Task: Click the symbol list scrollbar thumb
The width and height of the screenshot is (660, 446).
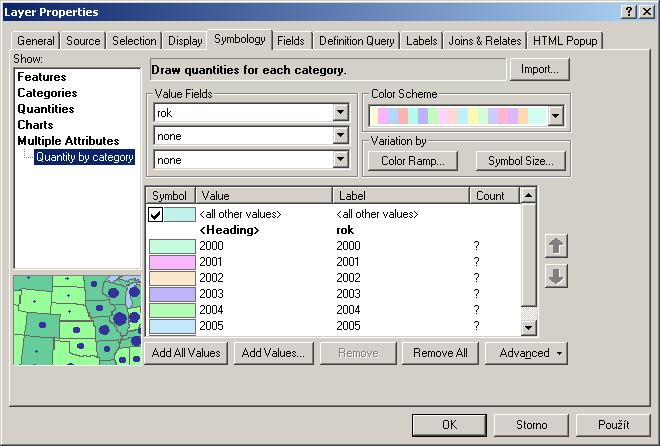Action: 528,255
